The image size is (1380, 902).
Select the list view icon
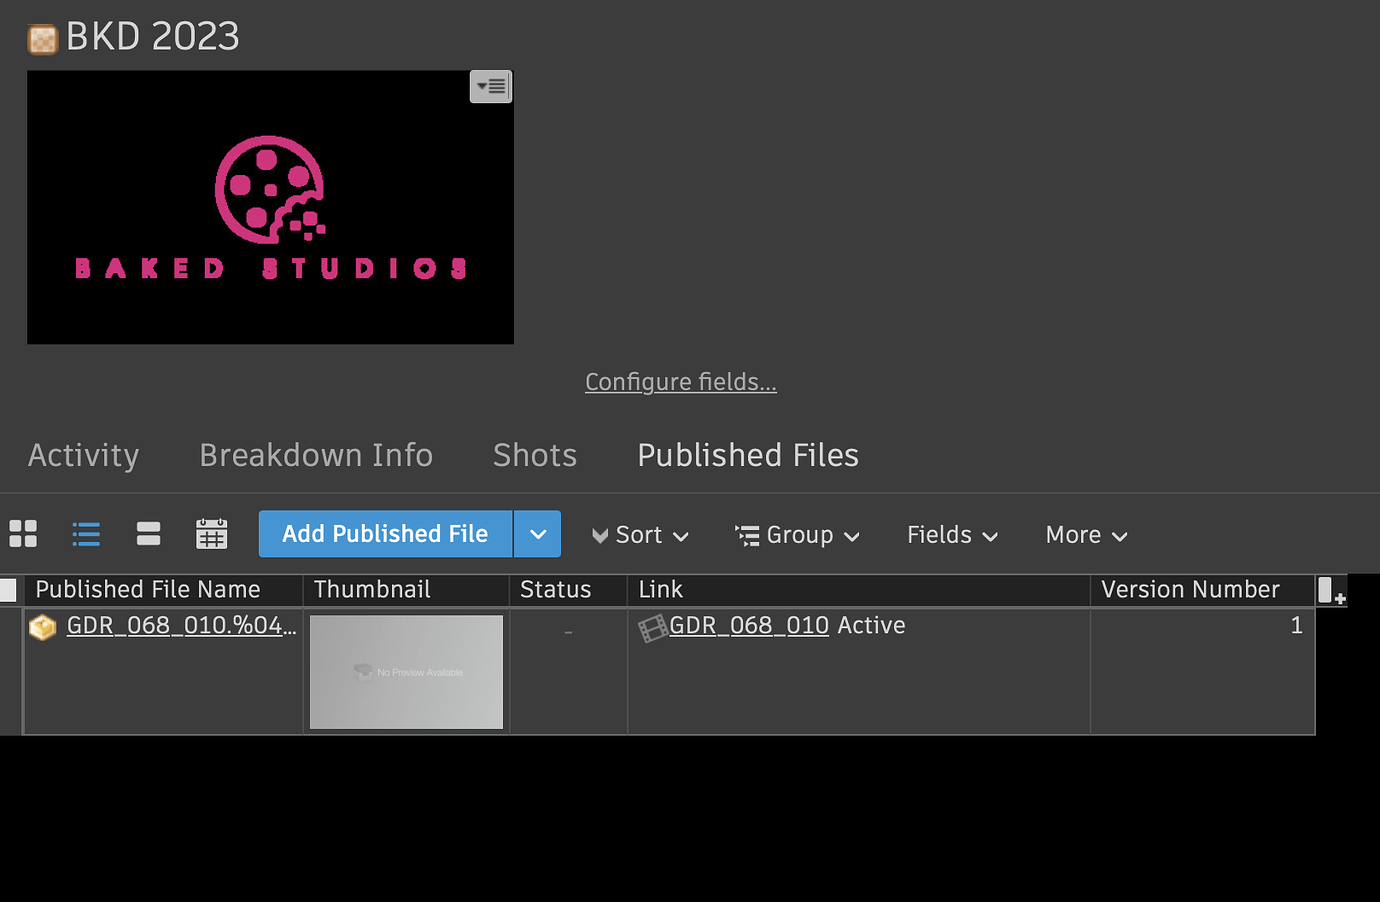click(x=85, y=534)
